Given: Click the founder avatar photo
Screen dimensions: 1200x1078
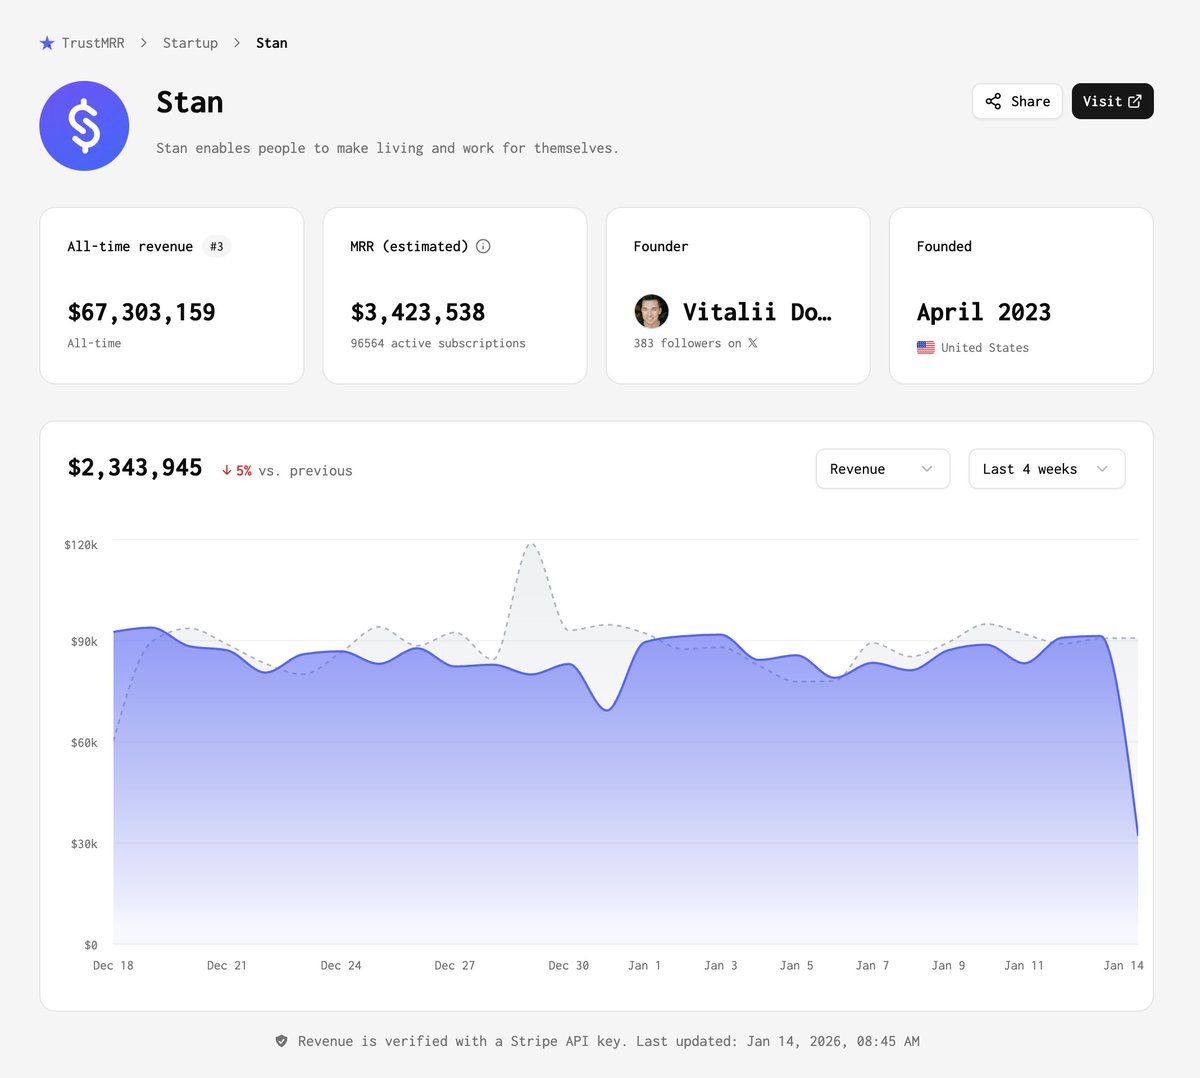Looking at the screenshot, I should [651, 312].
